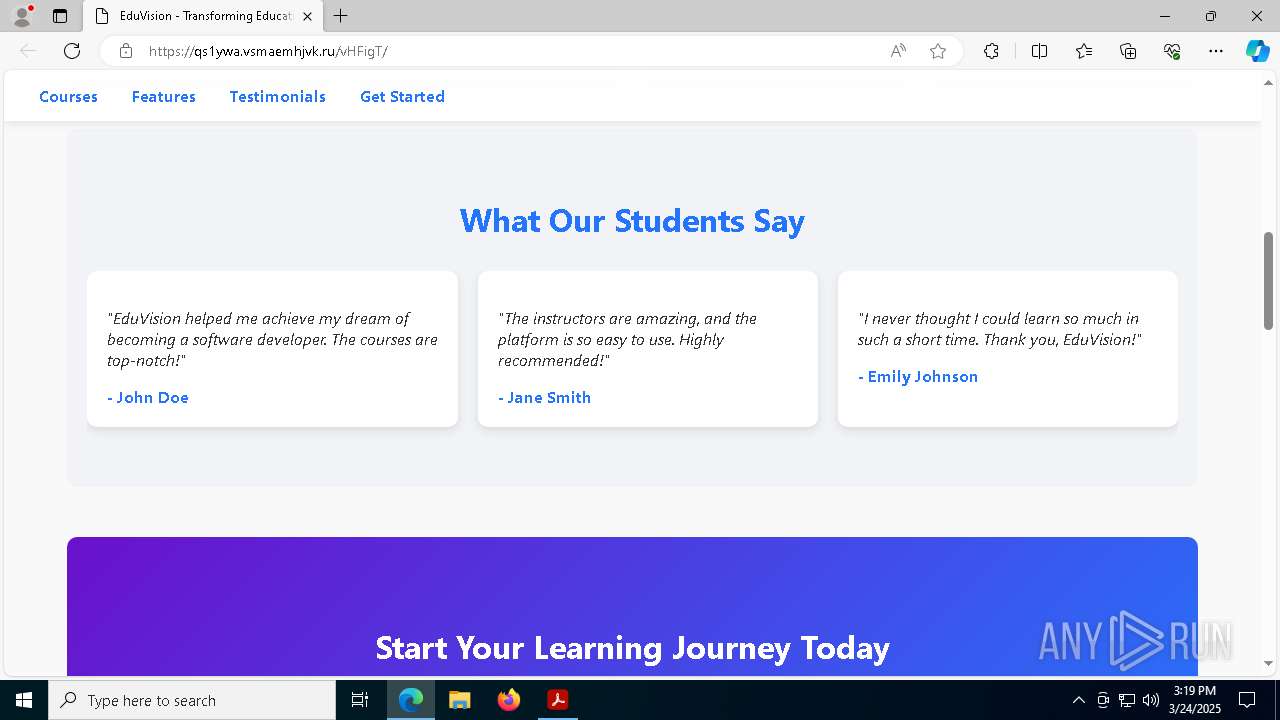Click John Doe's testimonial quote
This screenshot has width=1280, height=720.
point(272,339)
